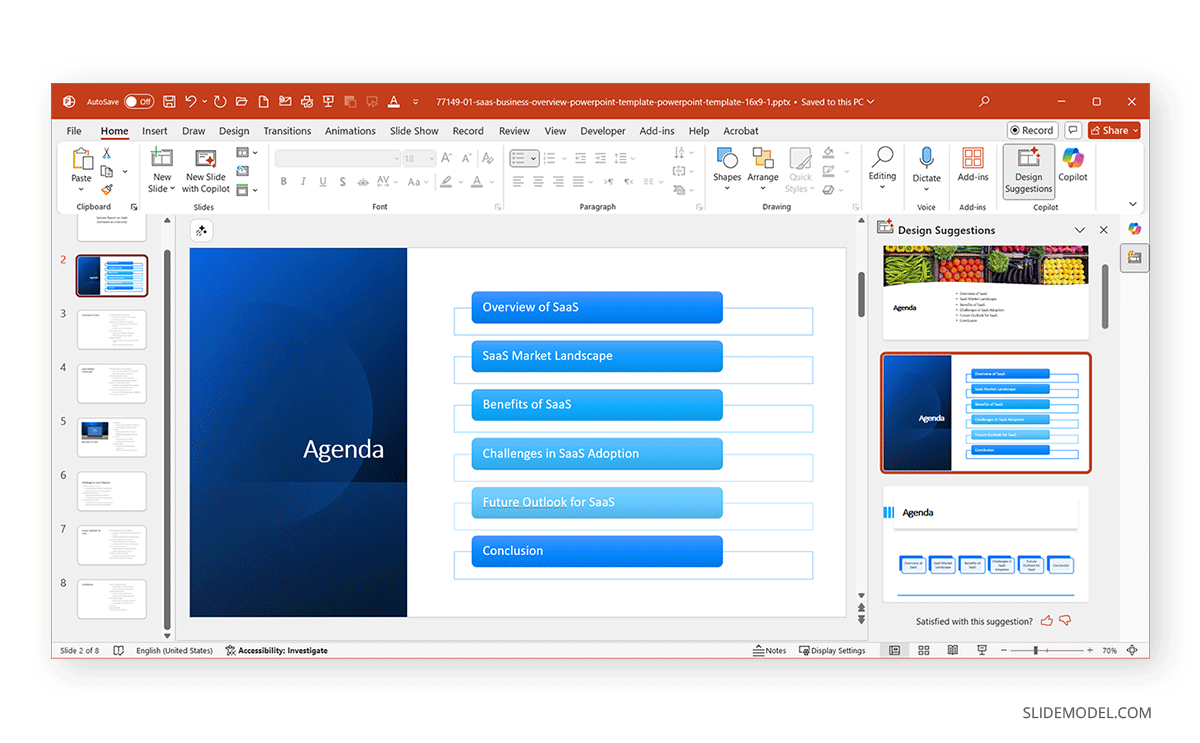
Task: Select the Strikethrough formatting icon
Action: pyautogui.click(x=343, y=181)
